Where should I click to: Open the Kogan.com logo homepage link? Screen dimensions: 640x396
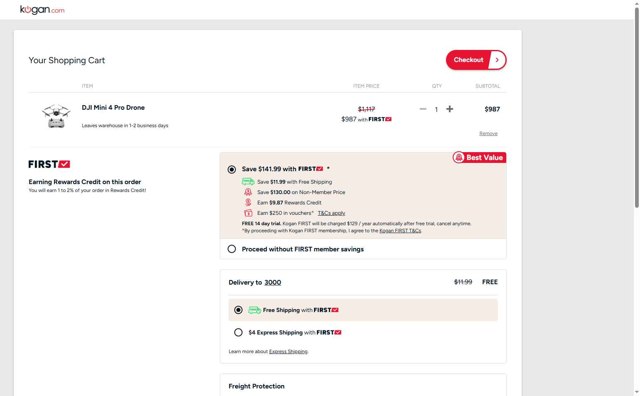42,9
